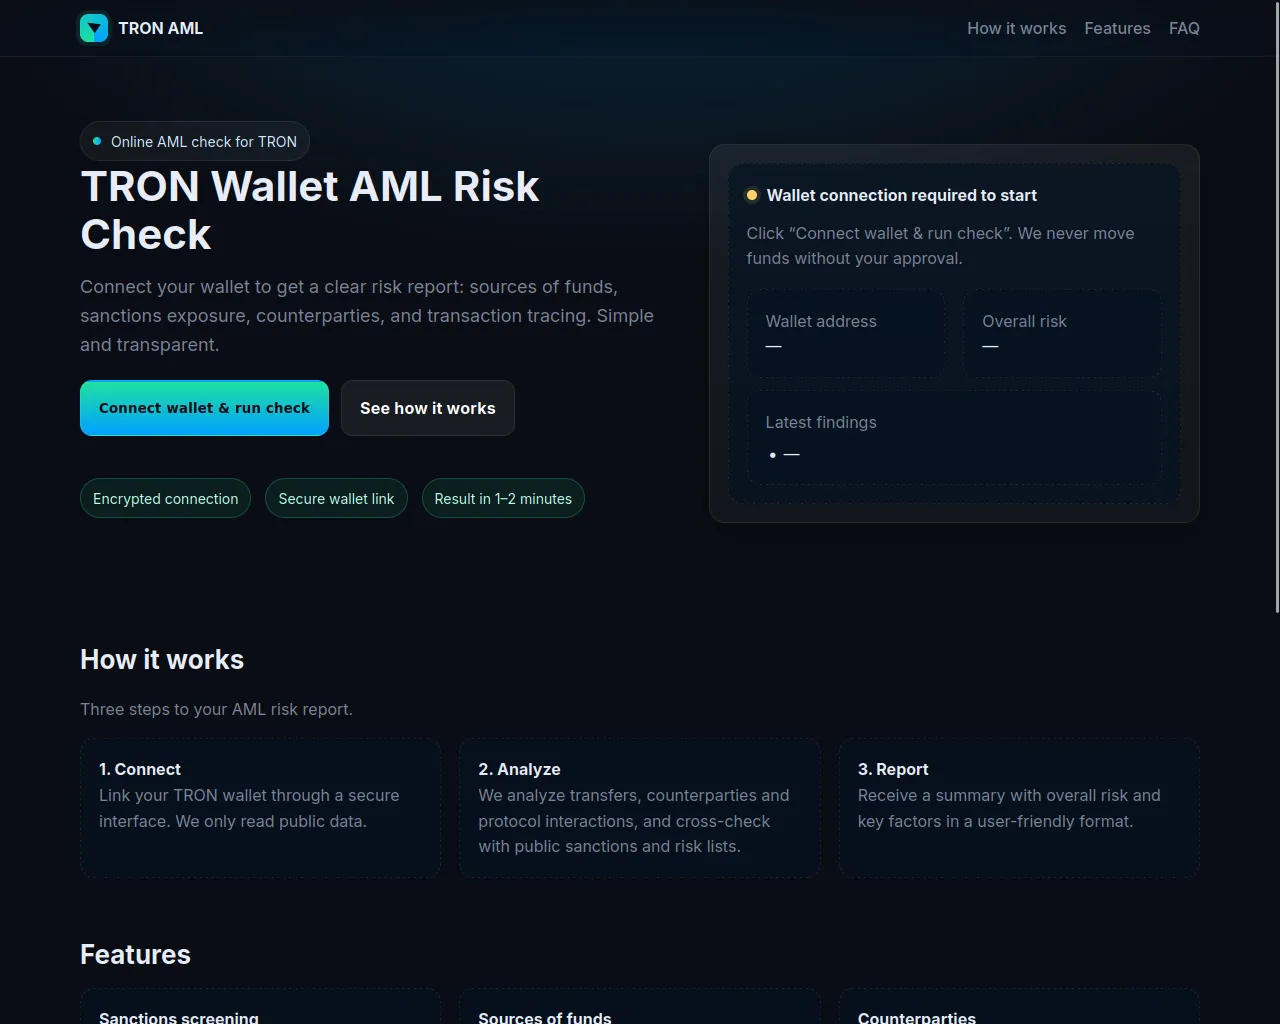Click the Sanctions screening feature card
The image size is (1280, 1024).
260,1008
